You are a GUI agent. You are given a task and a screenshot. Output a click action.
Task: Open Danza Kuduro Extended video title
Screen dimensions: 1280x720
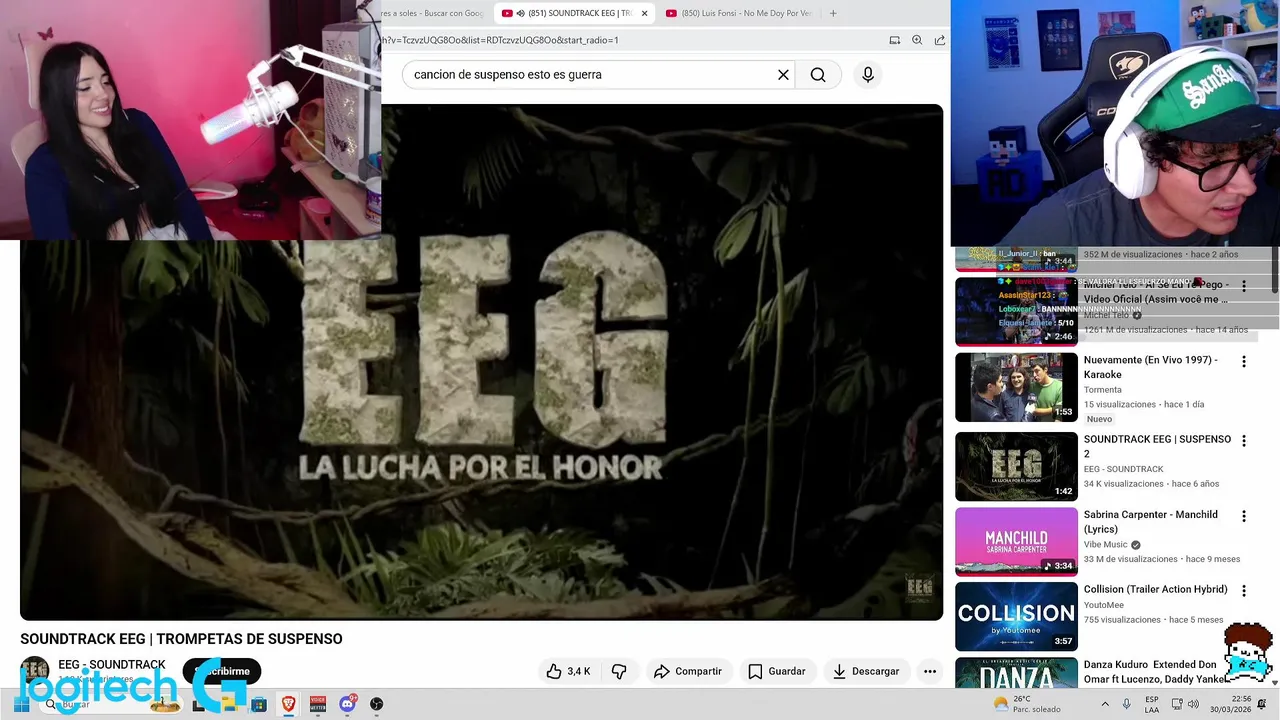pos(1155,671)
